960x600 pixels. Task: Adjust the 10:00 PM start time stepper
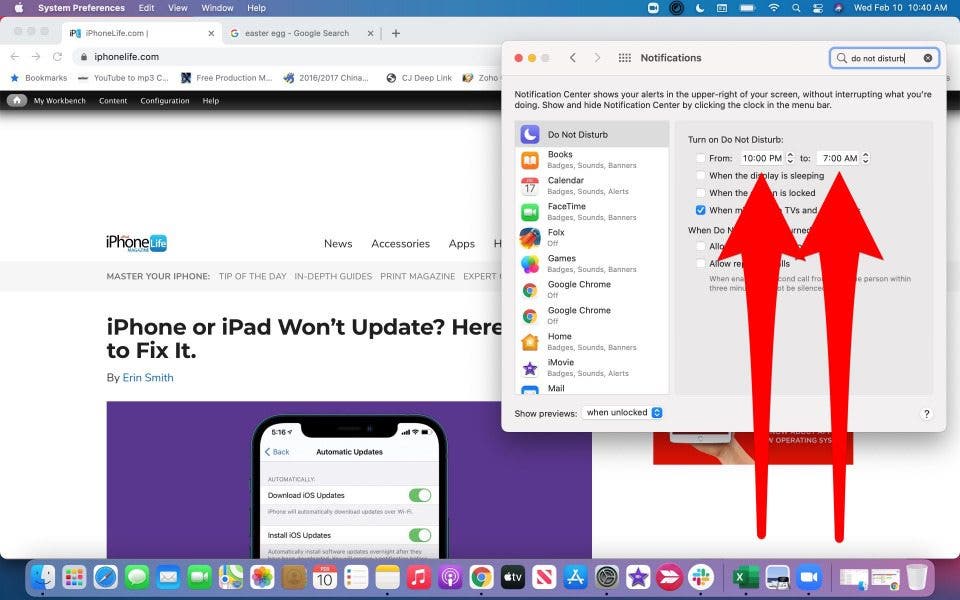790,158
